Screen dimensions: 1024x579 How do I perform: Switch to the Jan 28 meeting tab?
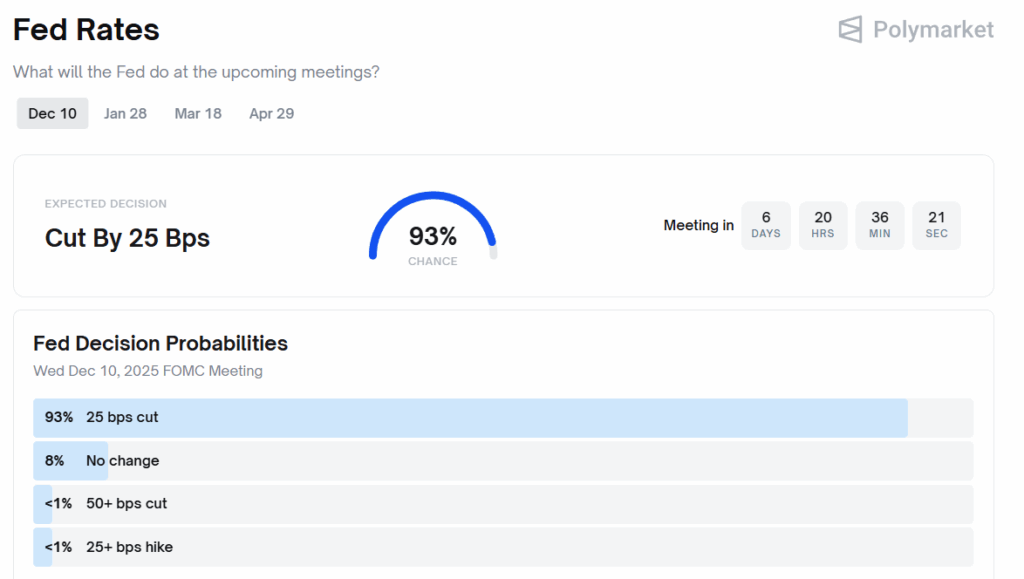[x=125, y=114]
